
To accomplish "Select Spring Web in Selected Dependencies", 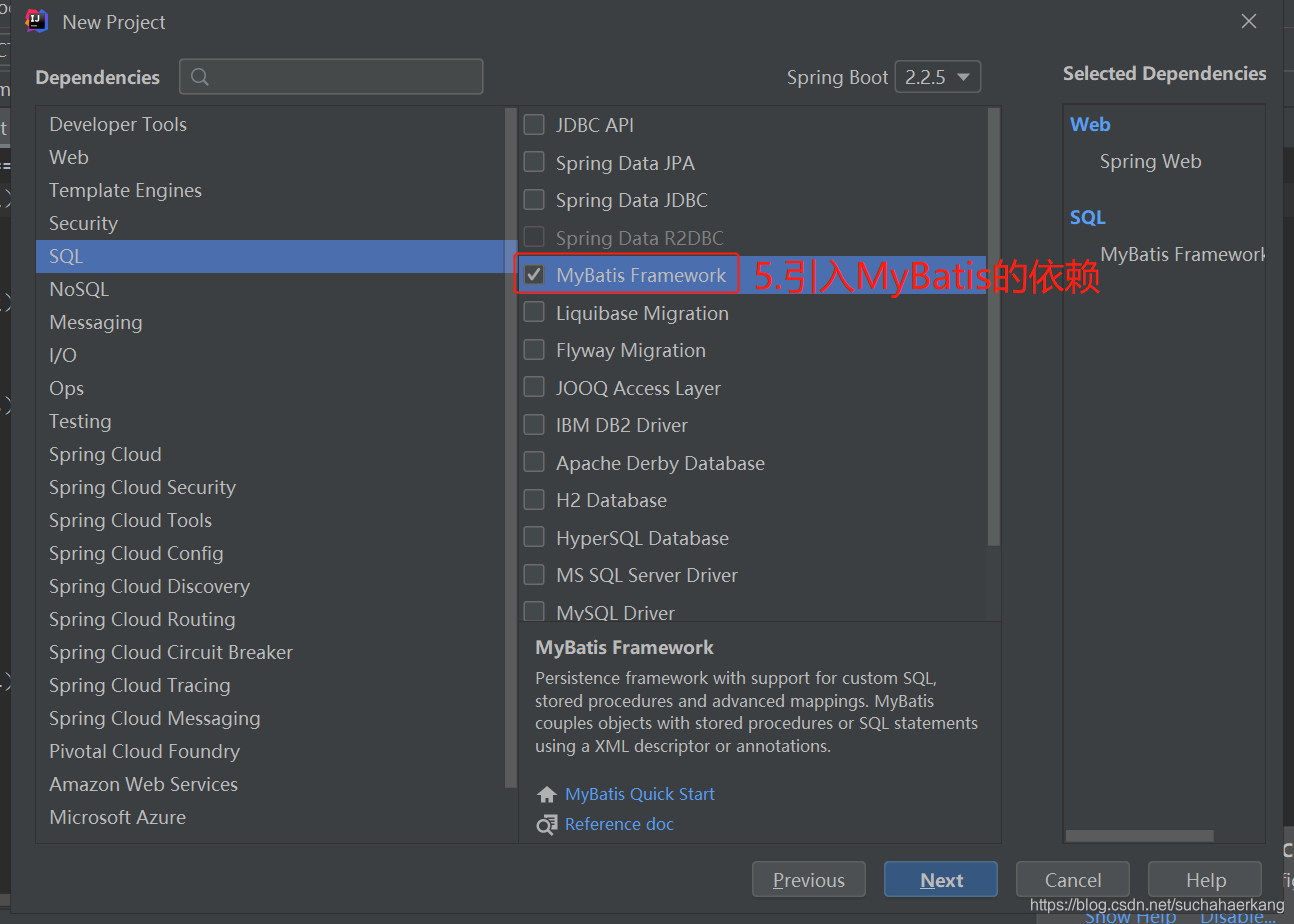I will tap(1150, 161).
